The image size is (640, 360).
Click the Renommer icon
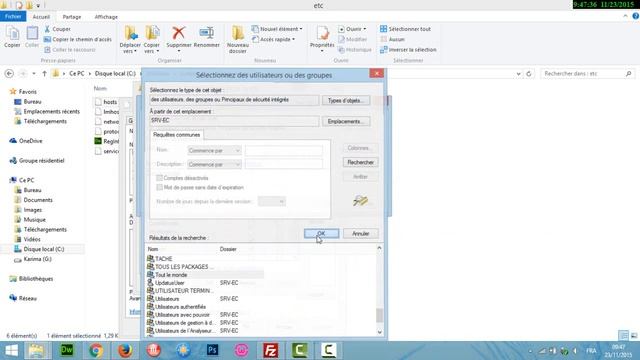pyautogui.click(x=207, y=33)
